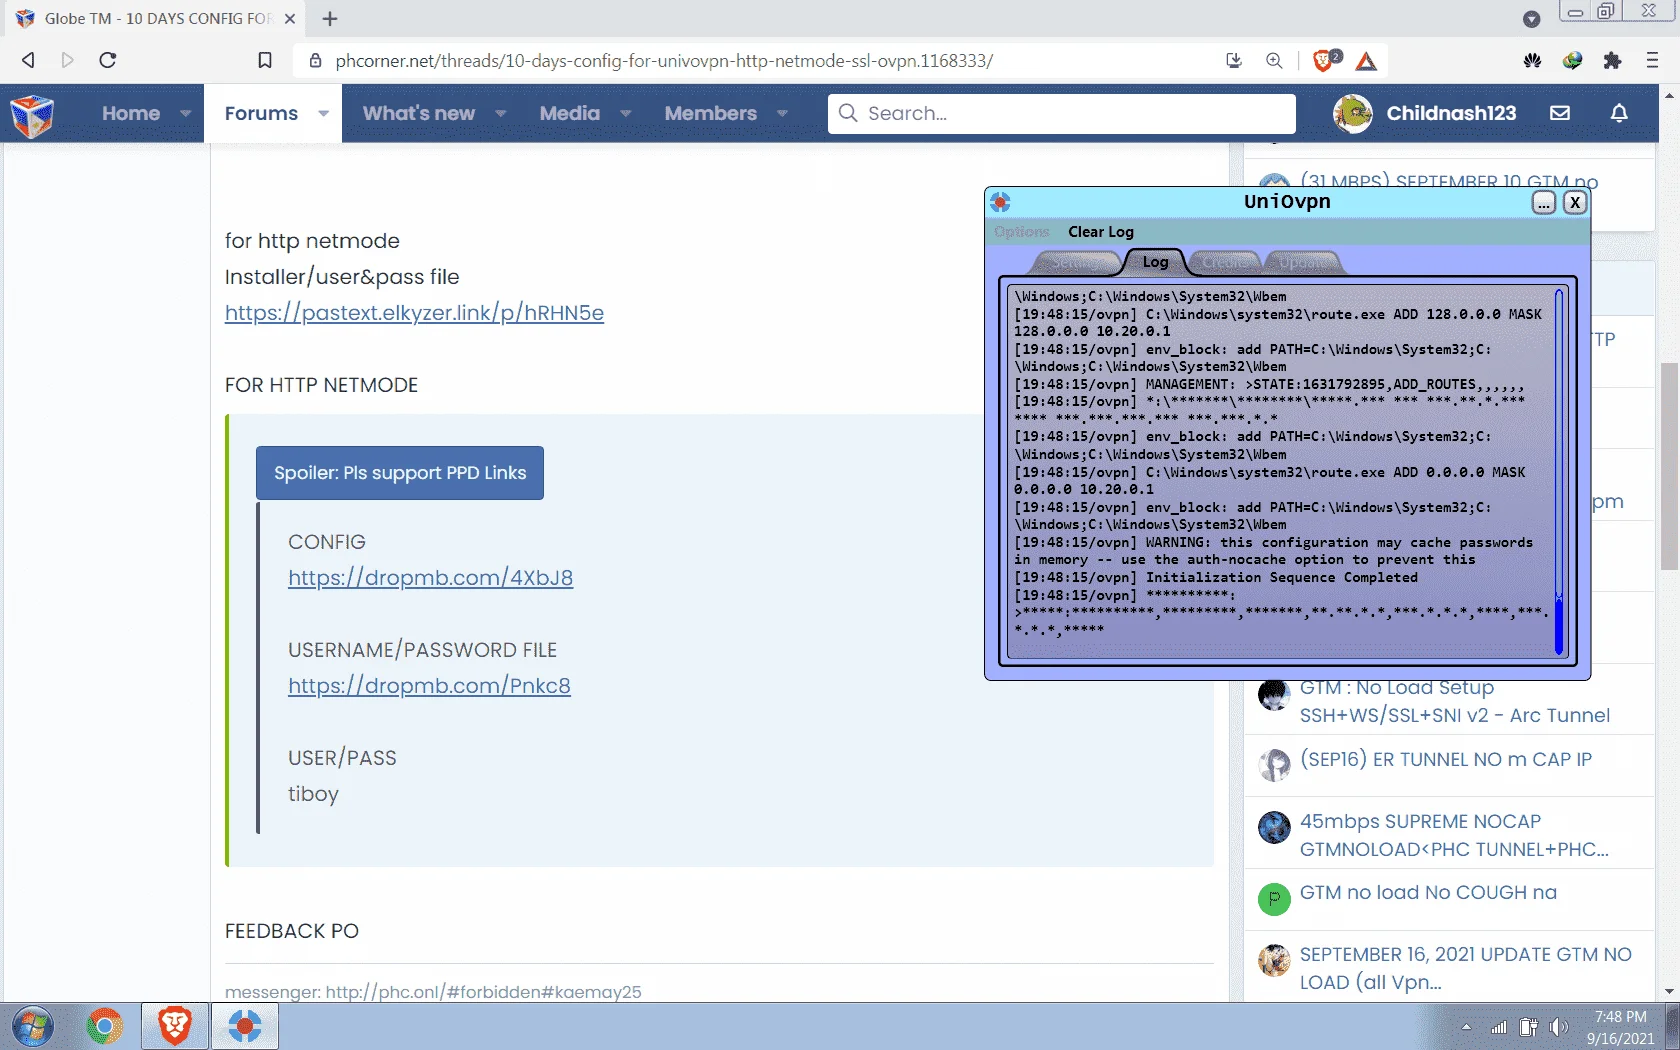
Task: Open the GTM : No Load Setup thread
Action: (1454, 702)
